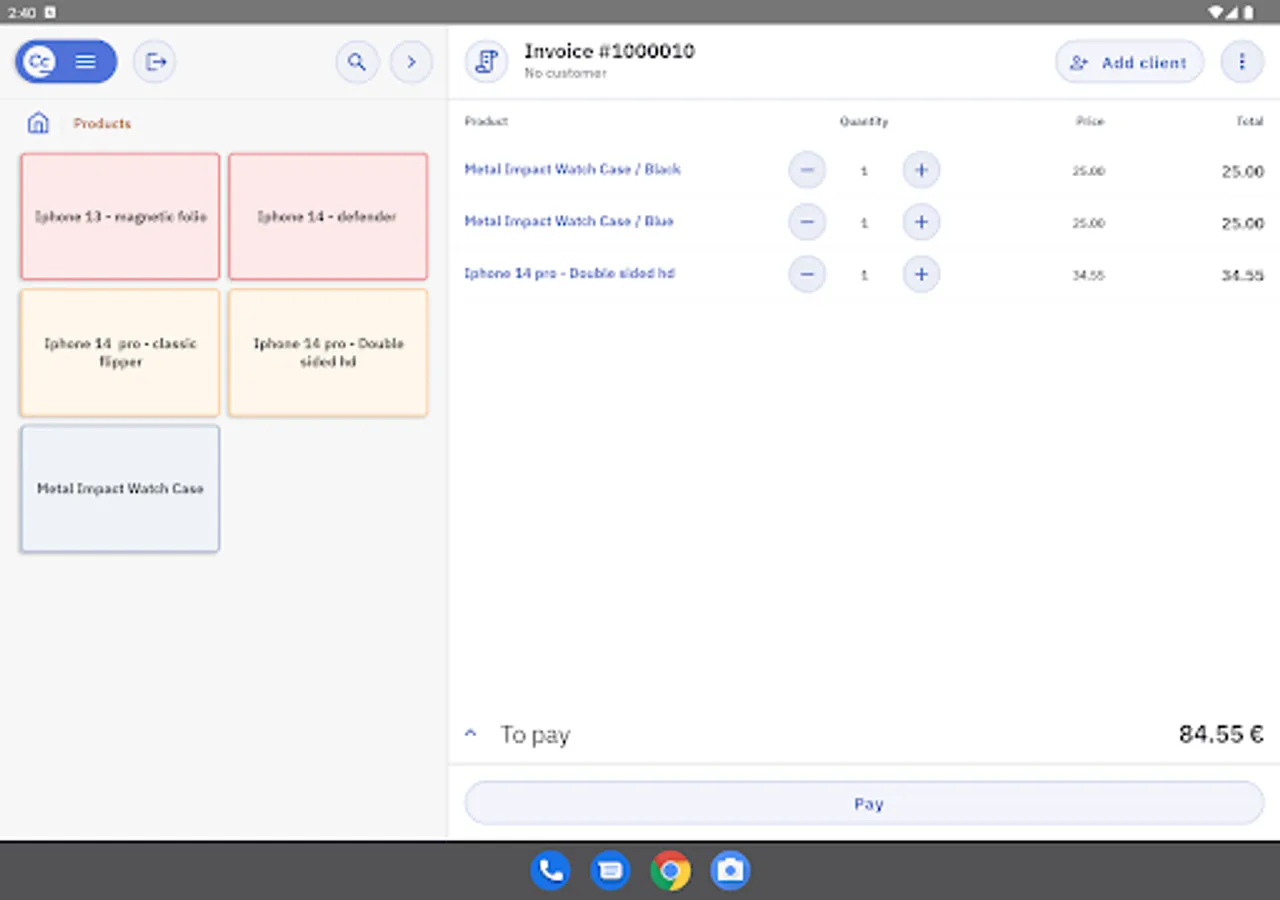Viewport: 1280px width, 900px height.
Task: Choose the Metal Impact Watch Case tile
Action: (120, 488)
